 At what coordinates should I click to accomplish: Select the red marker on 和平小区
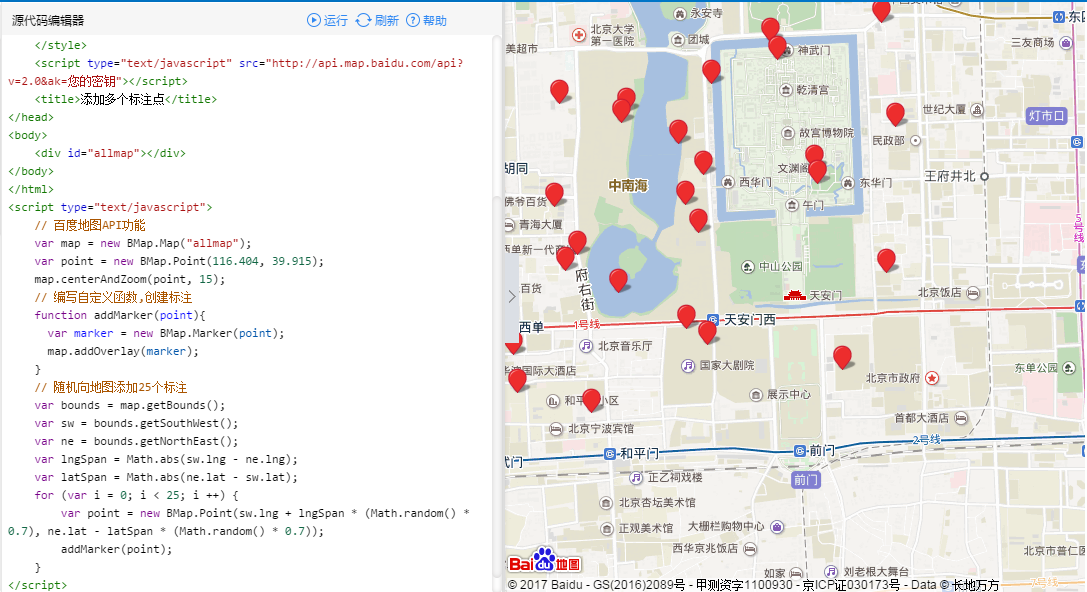[591, 400]
